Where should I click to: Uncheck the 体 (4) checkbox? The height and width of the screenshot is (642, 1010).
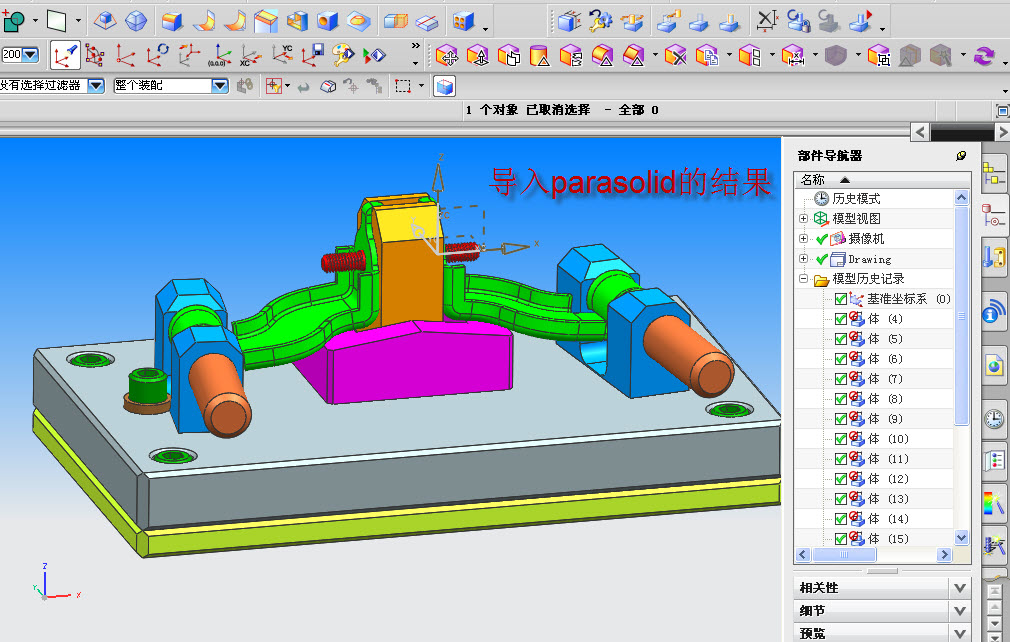841,319
